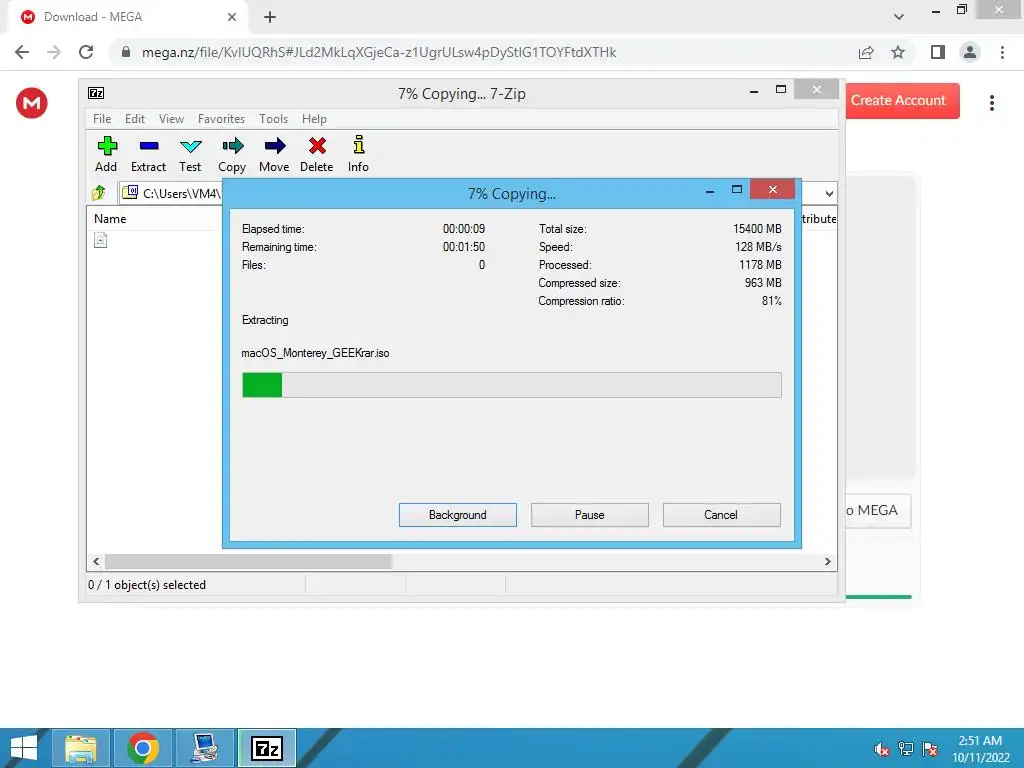This screenshot has height=768, width=1024.
Task: Click the Total size value 15400 MB
Action: (757, 229)
